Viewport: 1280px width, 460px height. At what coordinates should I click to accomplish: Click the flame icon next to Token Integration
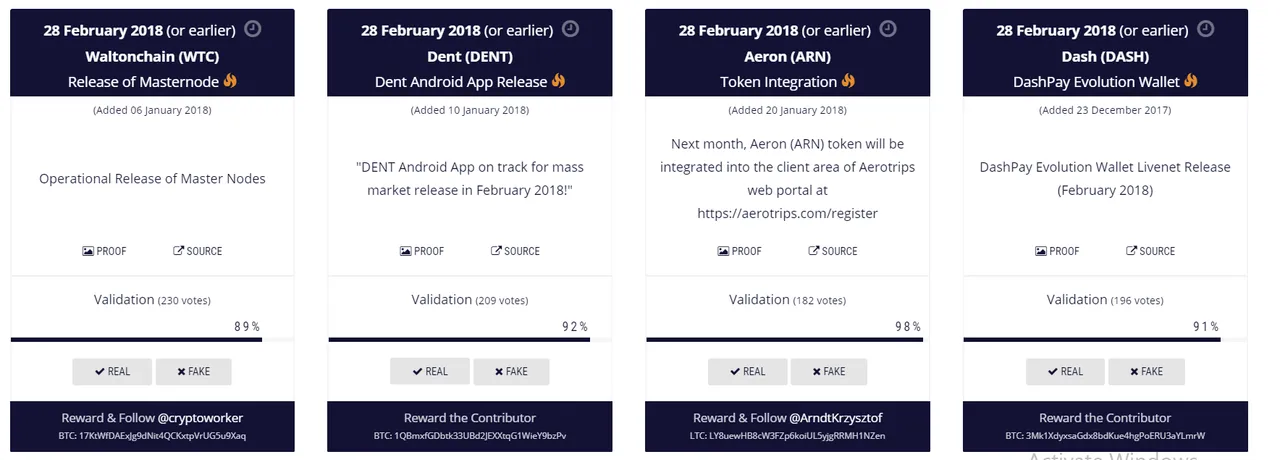click(x=848, y=80)
